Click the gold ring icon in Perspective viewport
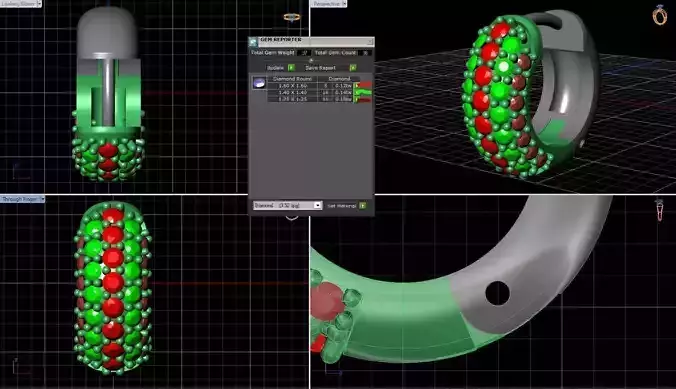The image size is (676, 389). click(x=660, y=15)
